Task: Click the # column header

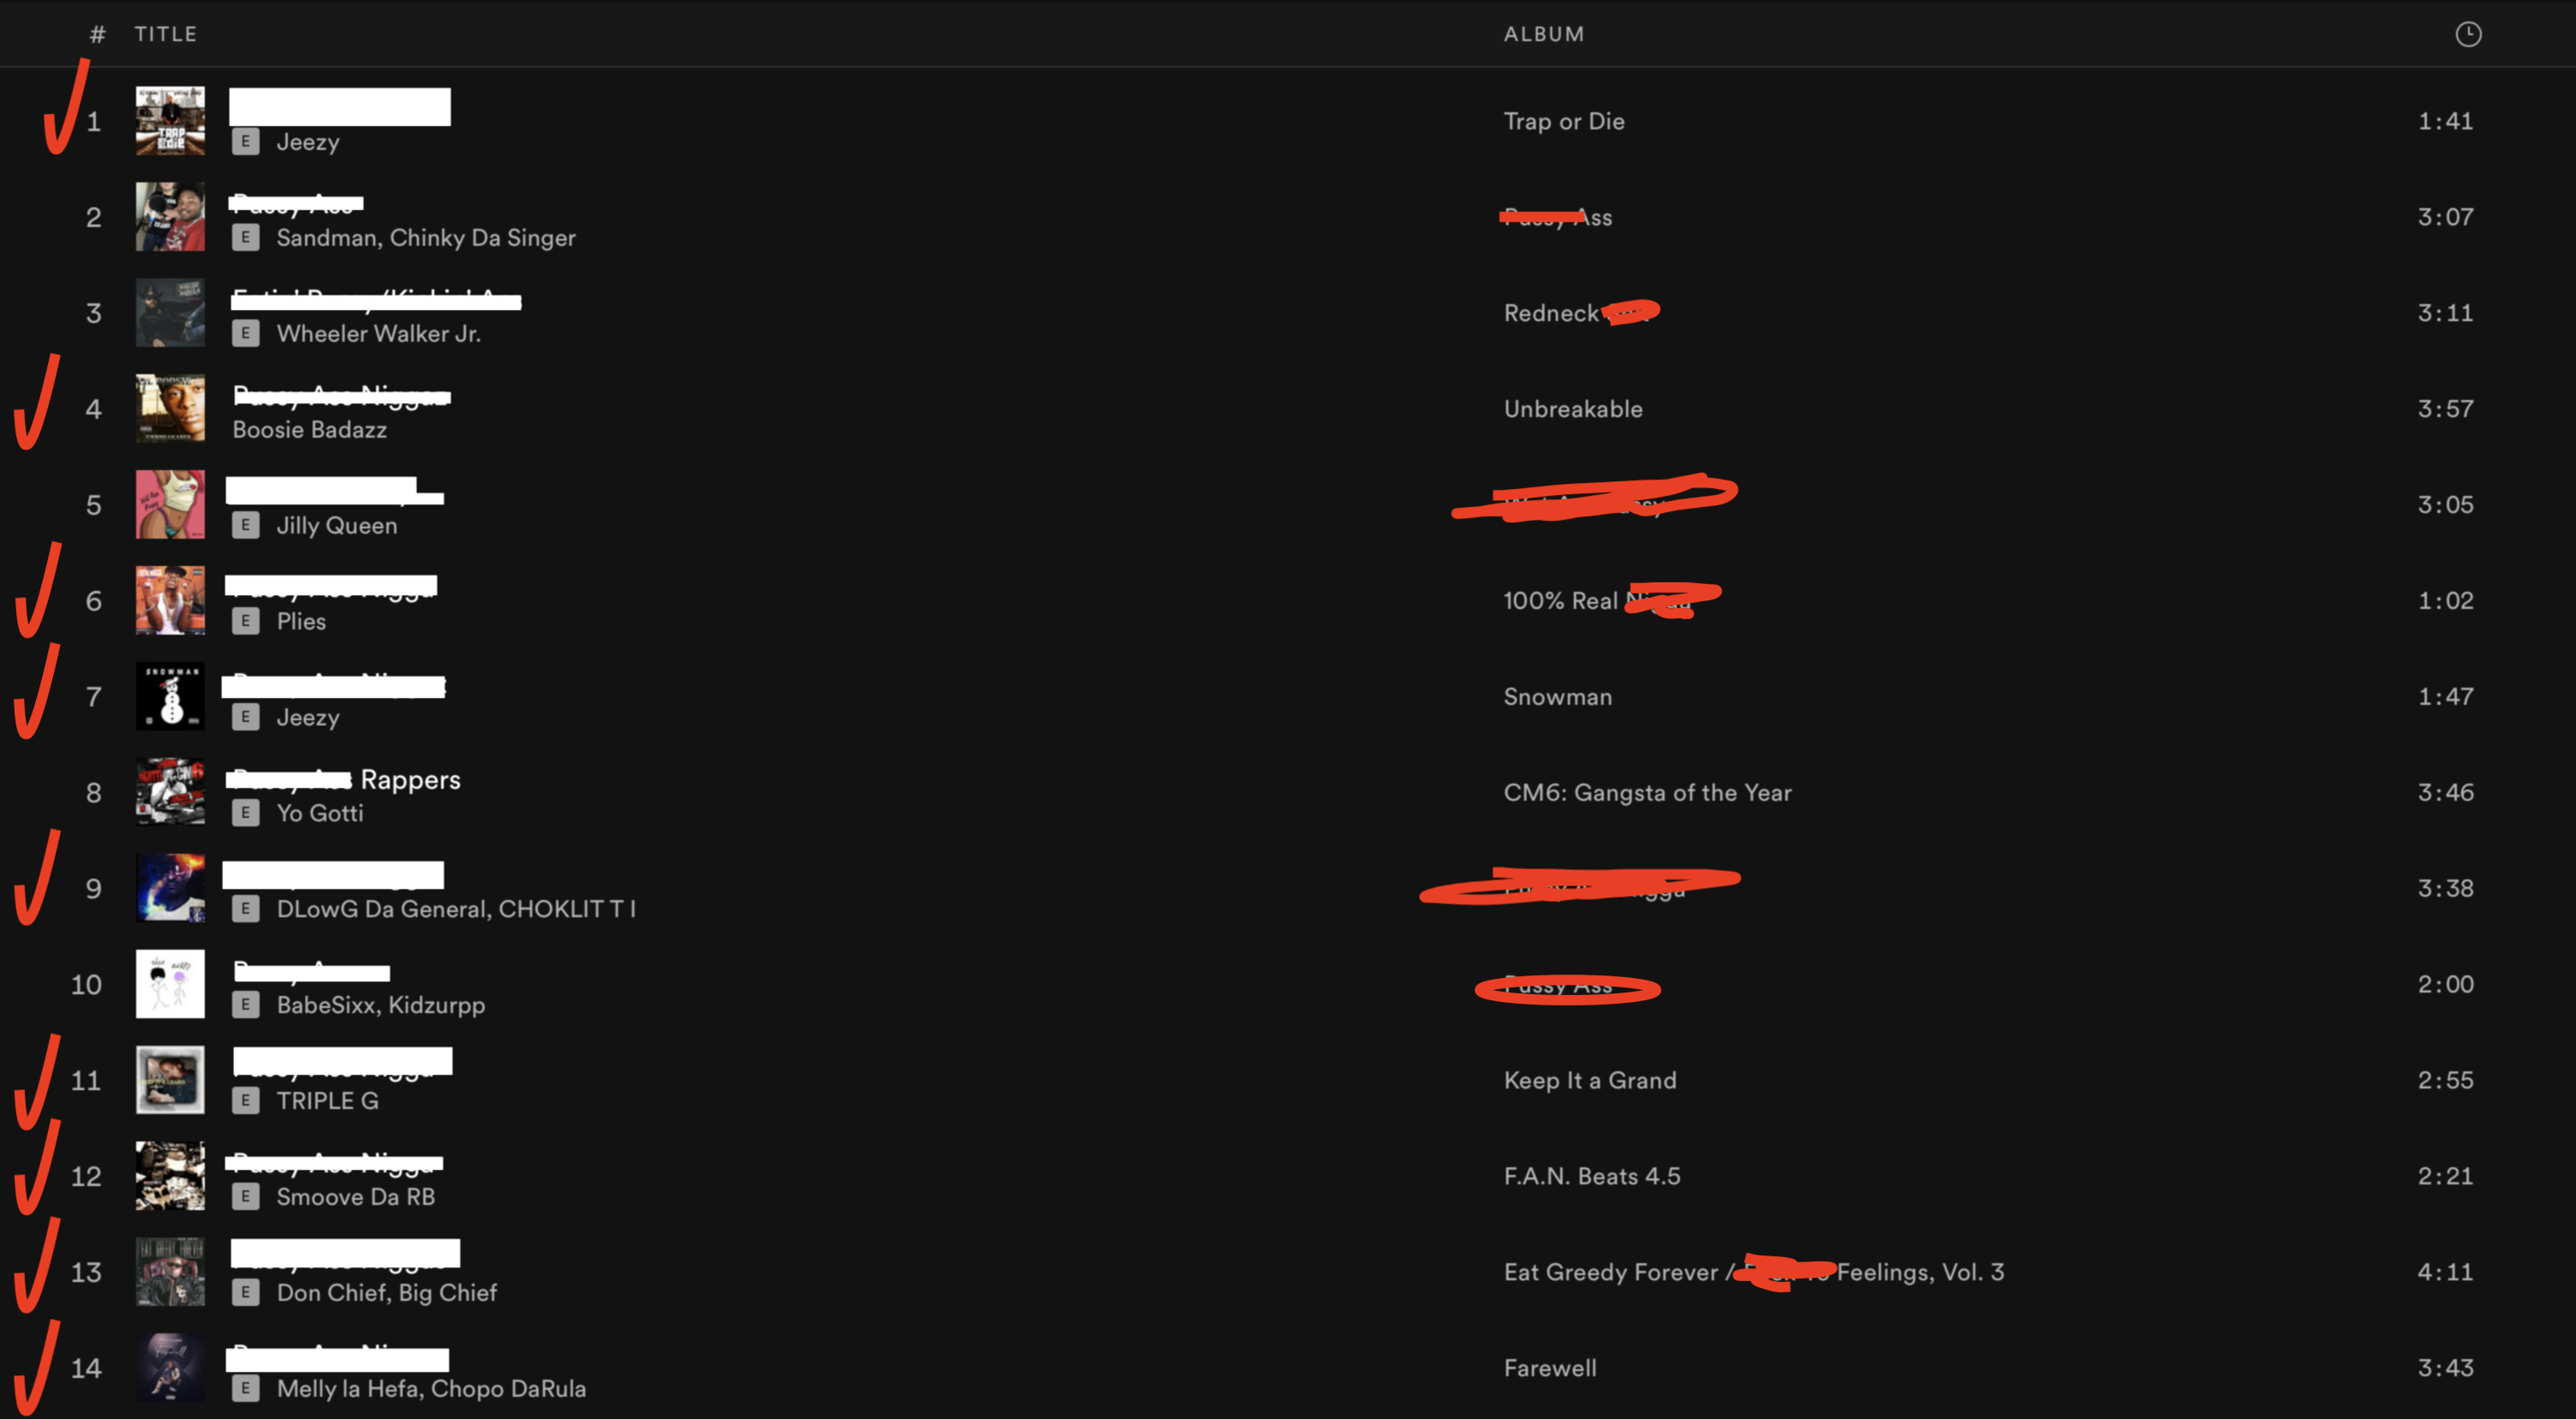Action: 97,34
